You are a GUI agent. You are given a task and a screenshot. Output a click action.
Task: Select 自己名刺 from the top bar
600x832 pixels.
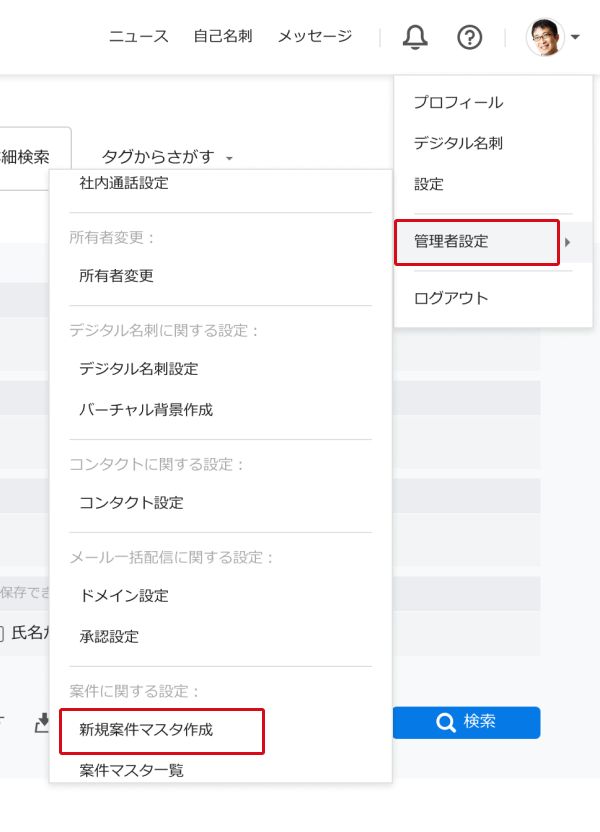pyautogui.click(x=222, y=35)
